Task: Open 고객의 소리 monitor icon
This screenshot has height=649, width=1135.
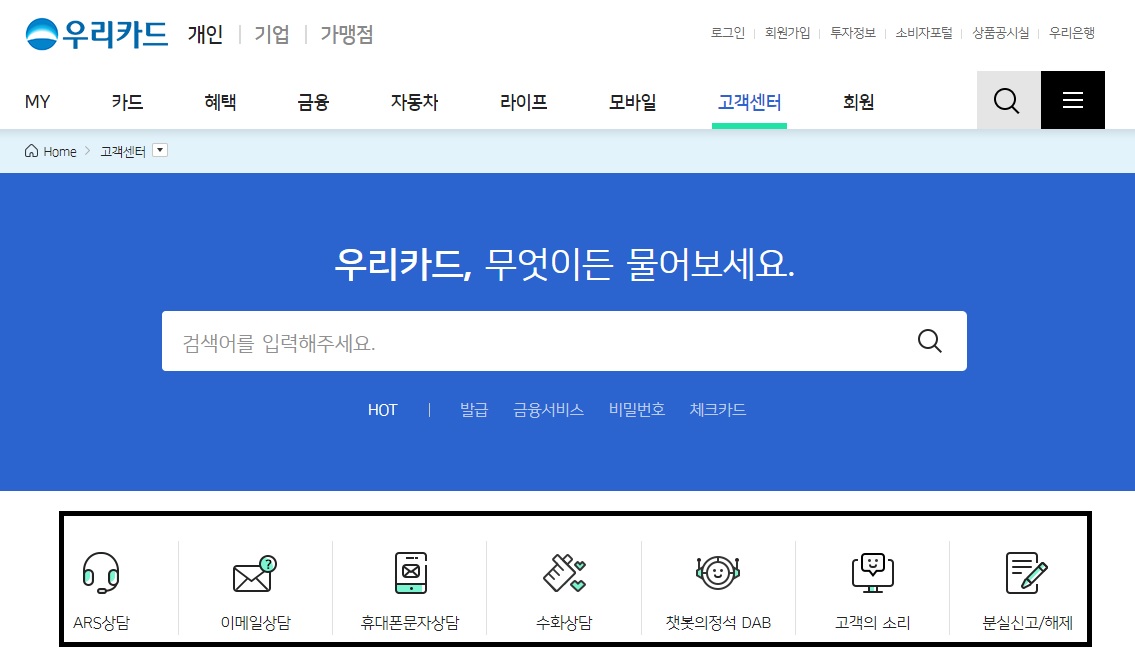Action: click(x=873, y=573)
